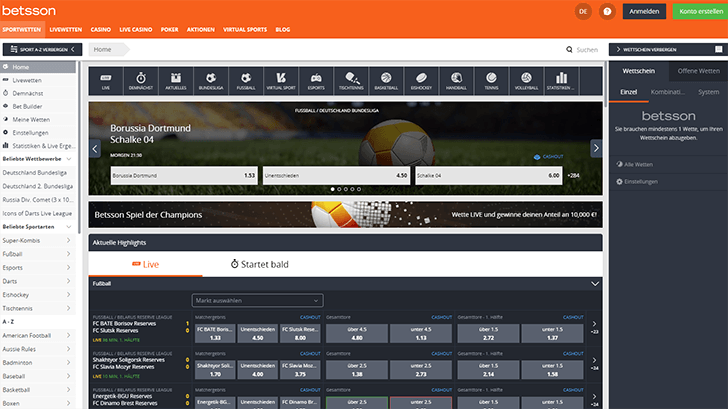Image resolution: width=728 pixels, height=409 pixels.
Task: Switch to the Offene Wetten tab
Action: click(x=698, y=71)
